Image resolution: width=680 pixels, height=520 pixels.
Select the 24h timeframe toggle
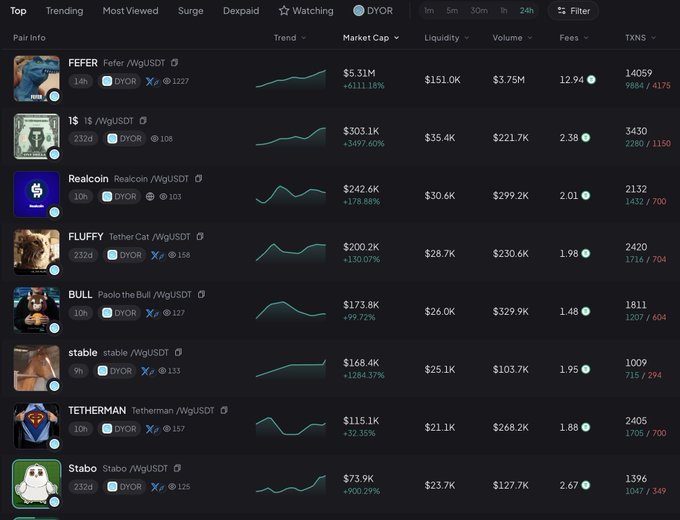[x=526, y=10]
